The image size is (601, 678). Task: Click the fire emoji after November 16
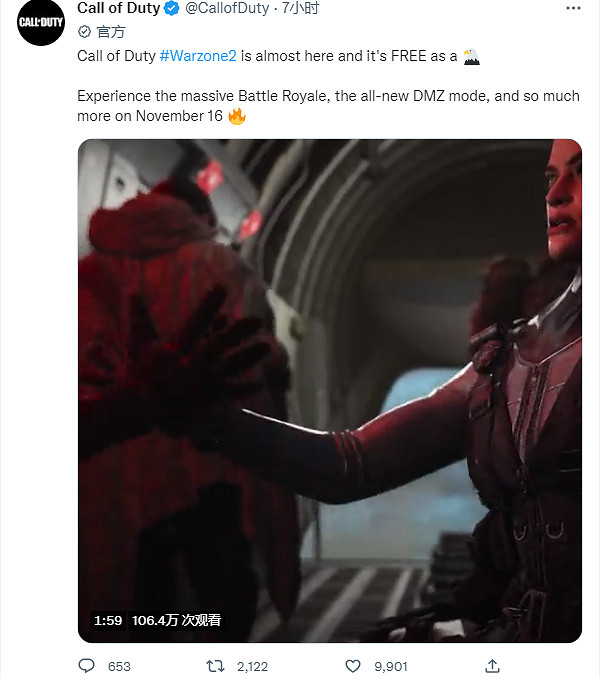point(237,116)
